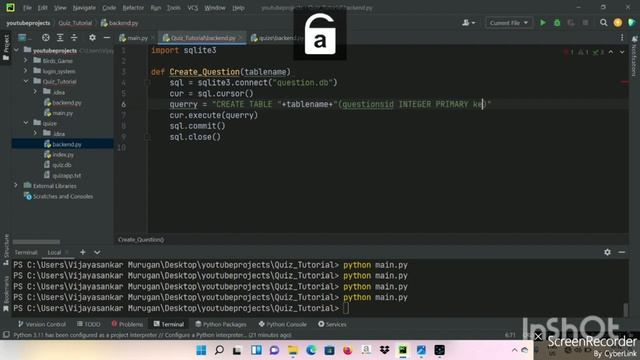Open Services tool window

(x=332, y=324)
